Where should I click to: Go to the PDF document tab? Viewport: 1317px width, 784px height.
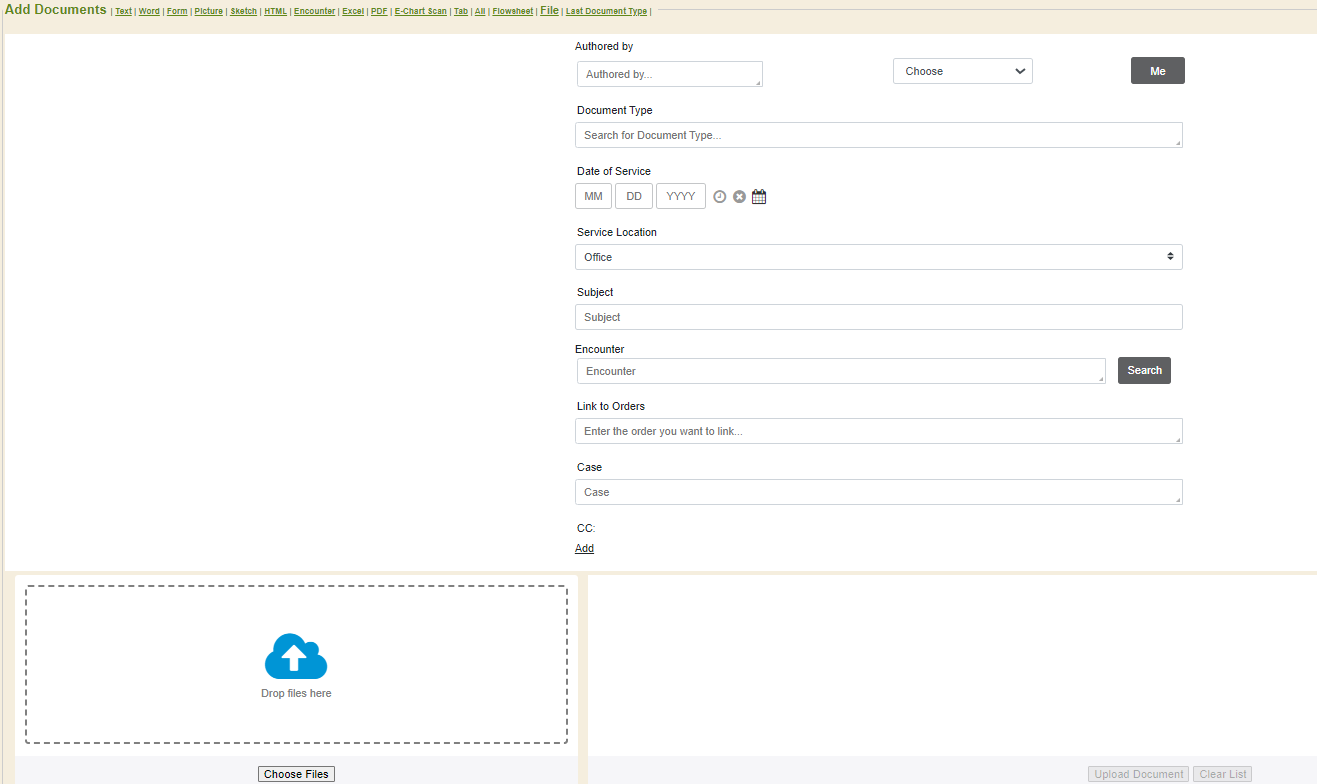(379, 11)
